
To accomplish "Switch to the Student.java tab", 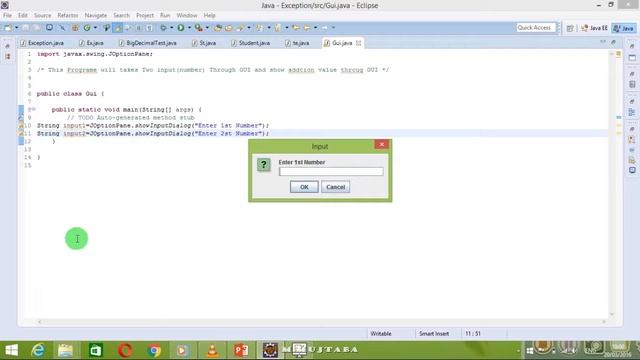I will (250, 43).
